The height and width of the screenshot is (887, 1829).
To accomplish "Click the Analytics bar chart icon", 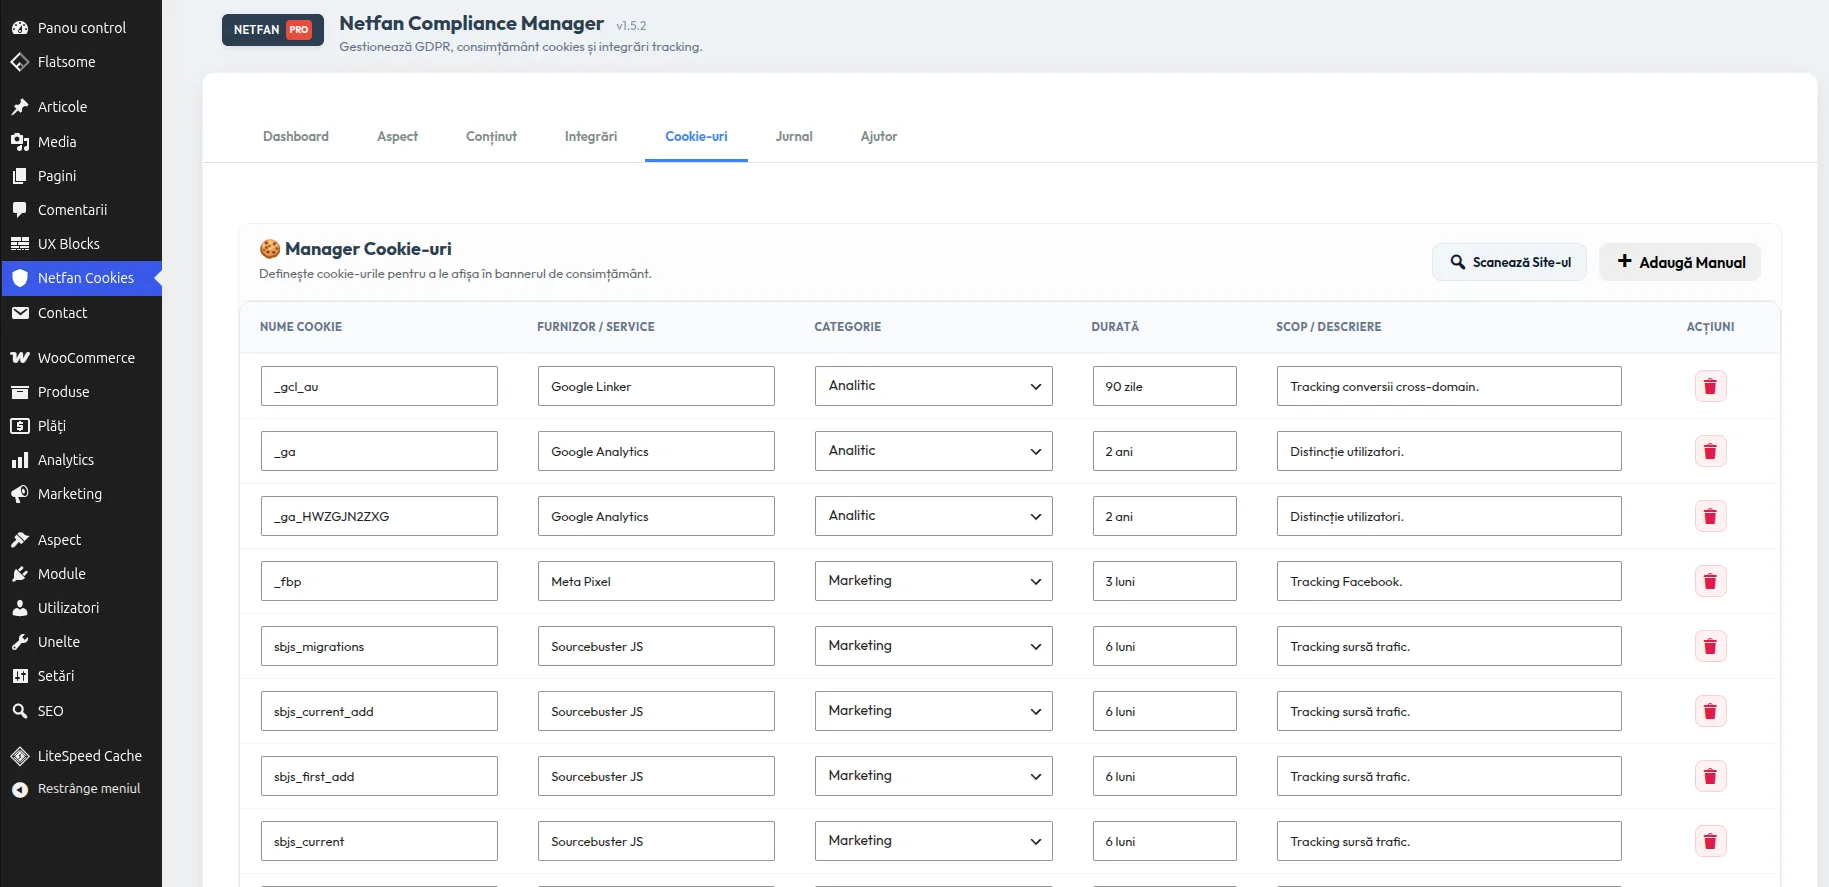I will click(20, 460).
